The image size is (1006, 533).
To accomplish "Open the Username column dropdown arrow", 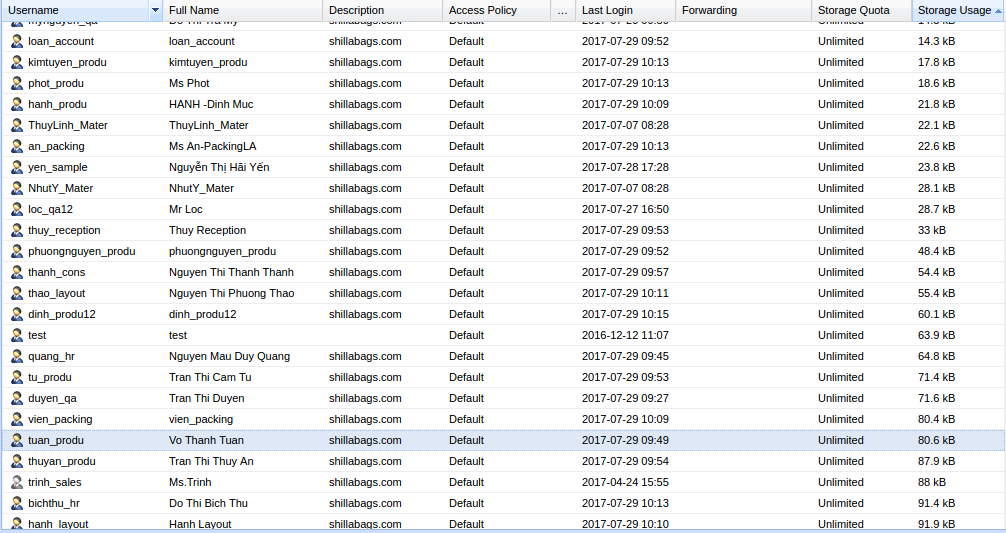I will tap(155, 10).
